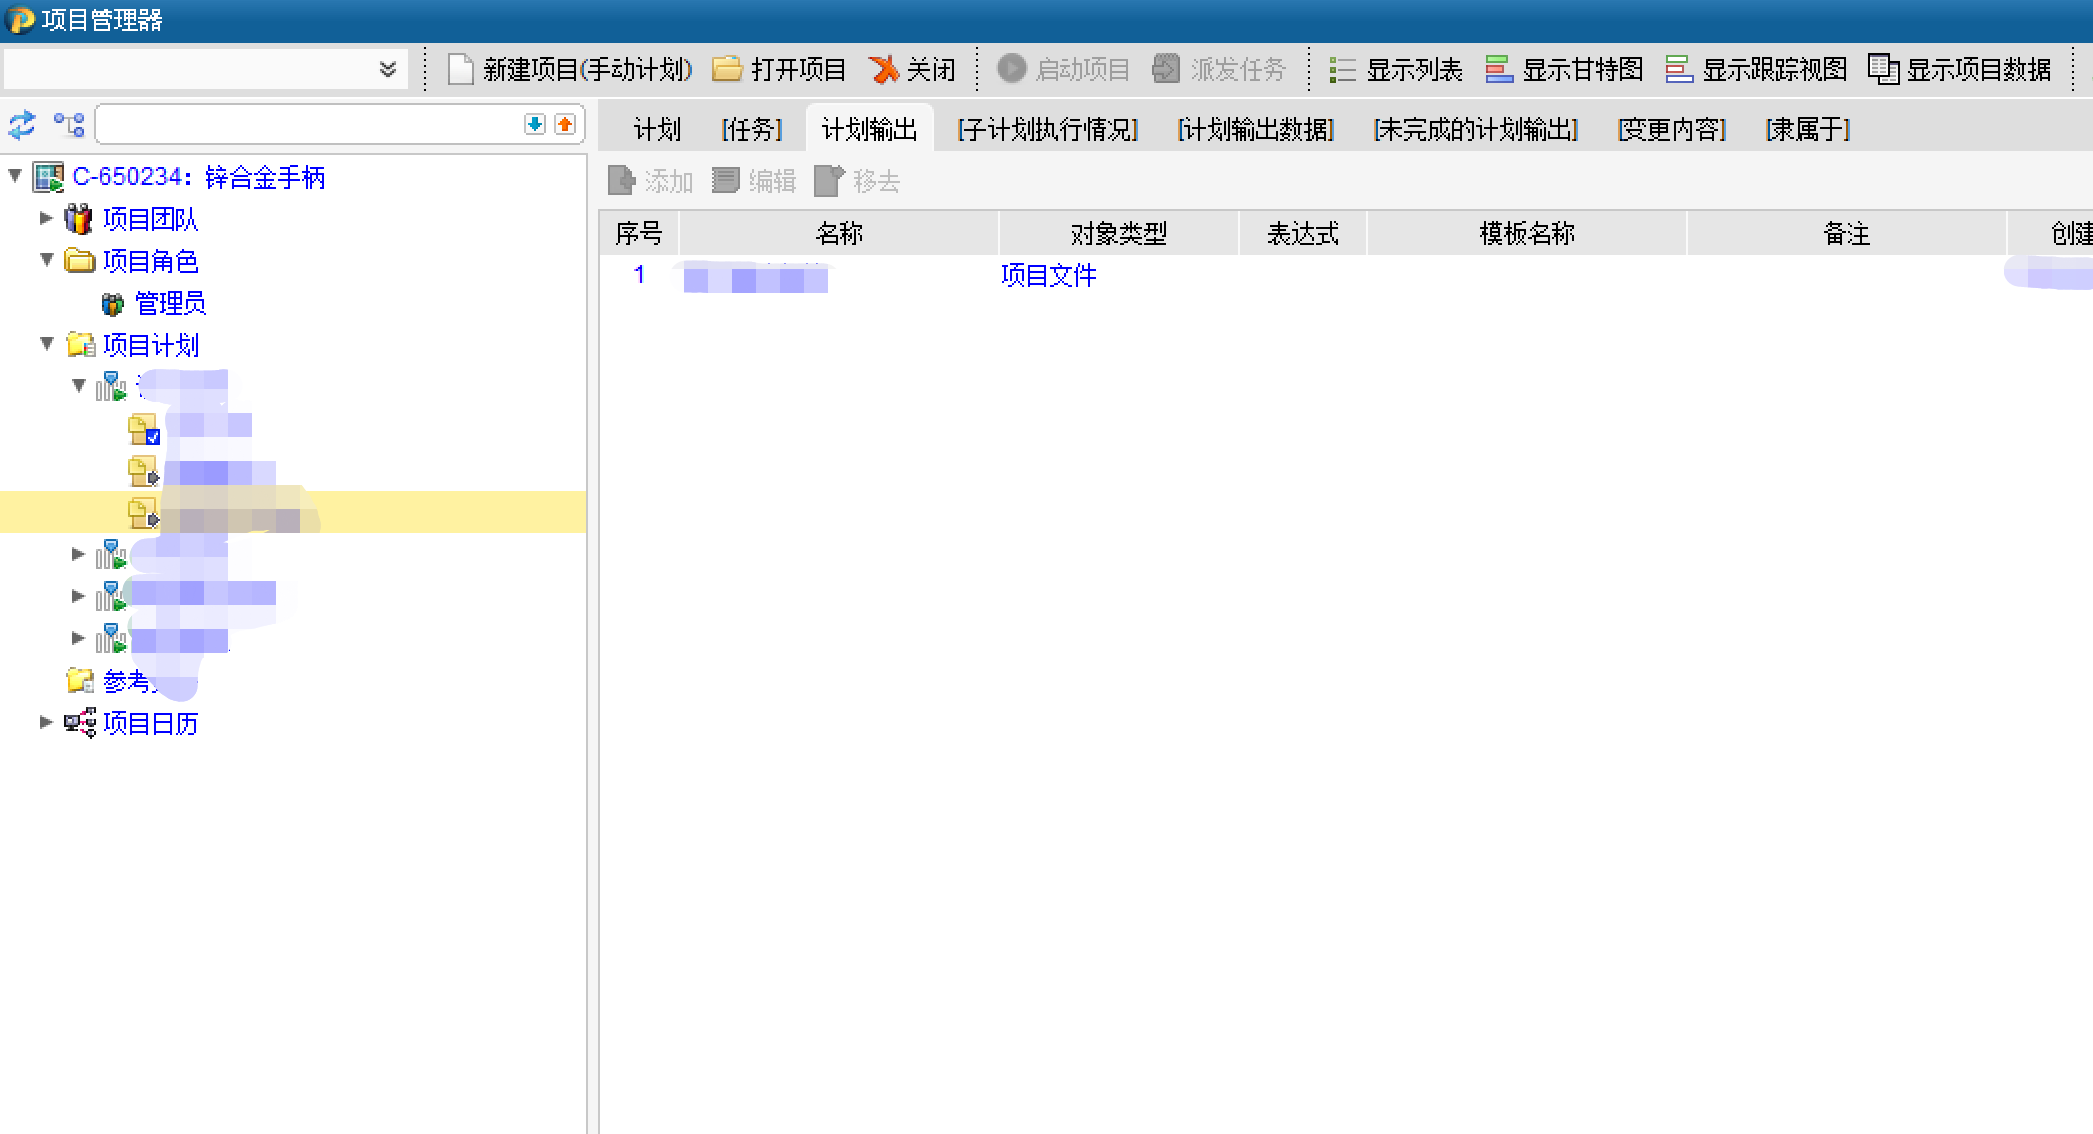The image size is (2093, 1134).
Task: Click the orange up-arrow search icon
Action: (565, 124)
